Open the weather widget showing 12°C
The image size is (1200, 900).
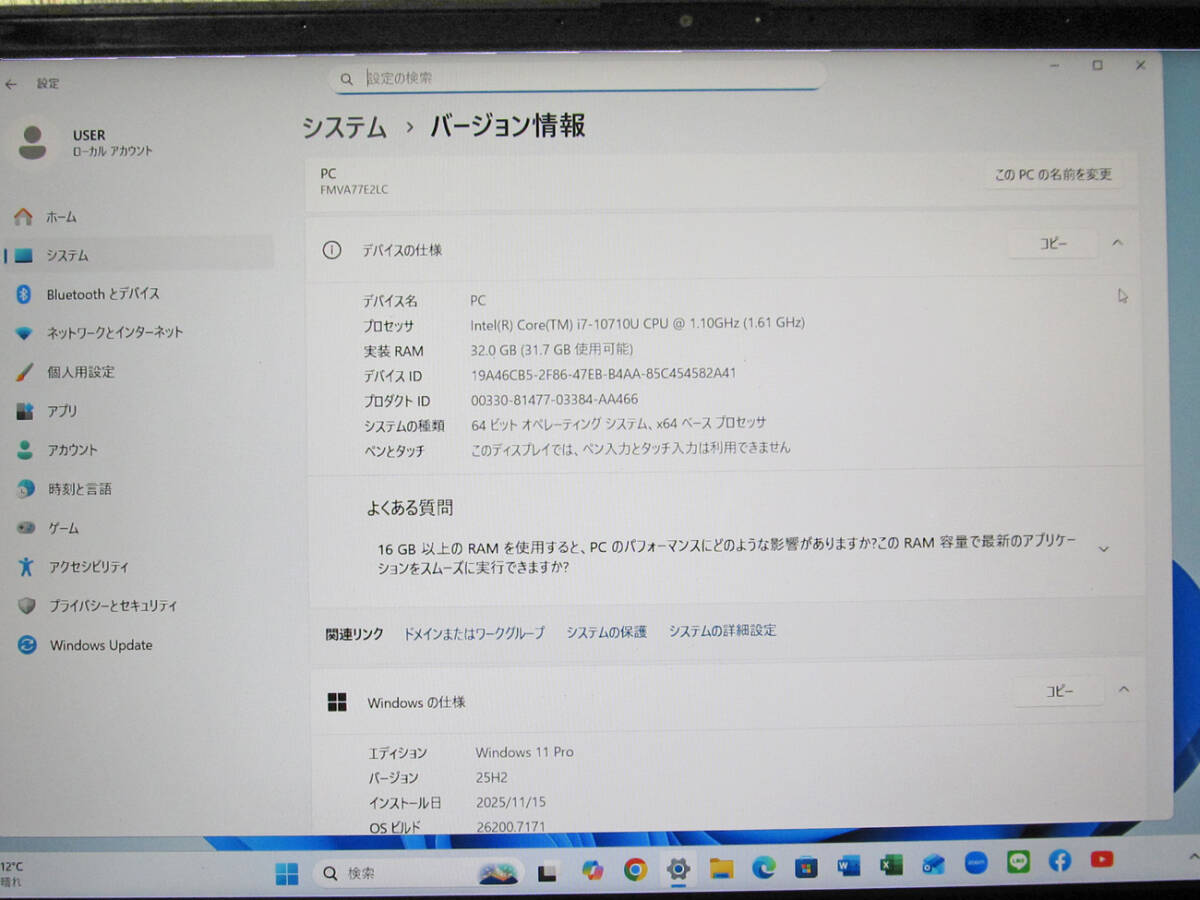(x=14, y=874)
